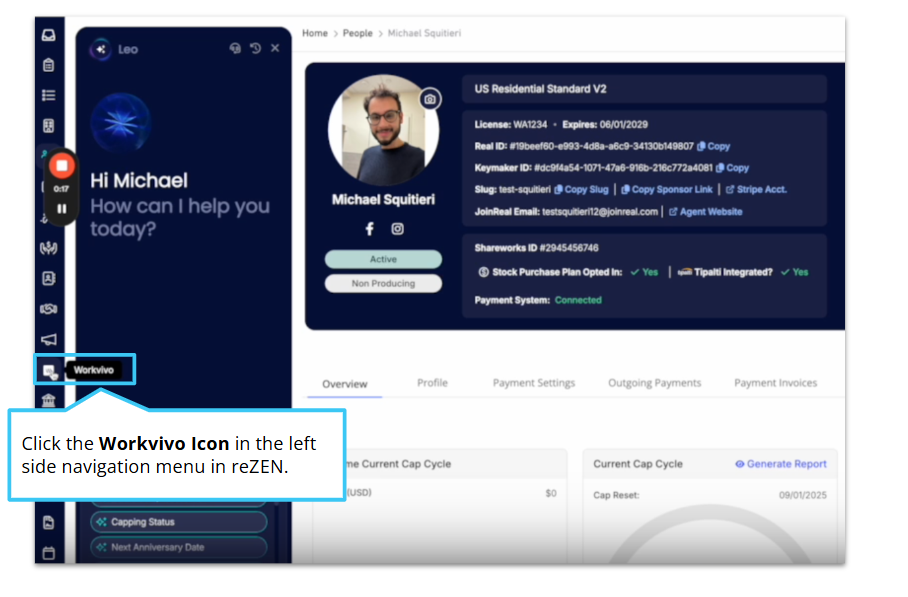Viewport: 908px width, 597px height.
Task: Click the Leo sparkle avatar icon
Action: click(101, 49)
